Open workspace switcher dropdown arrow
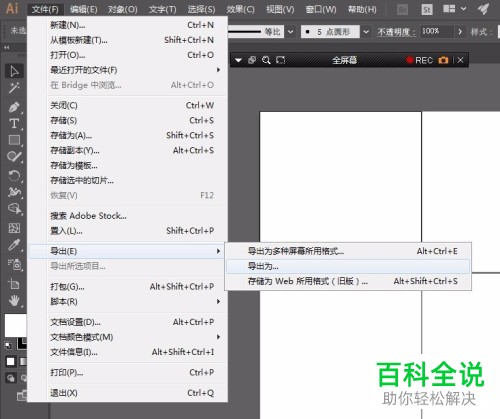Screen dimensions: 500x419 click(x=463, y=9)
